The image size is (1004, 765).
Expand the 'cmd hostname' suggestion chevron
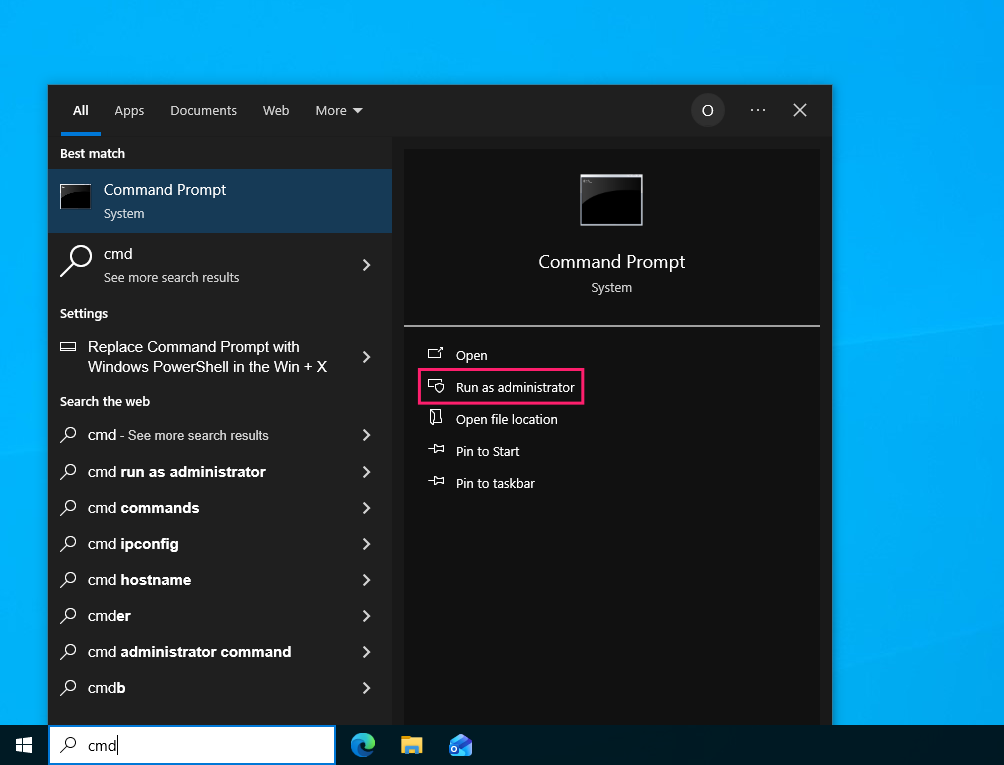366,580
